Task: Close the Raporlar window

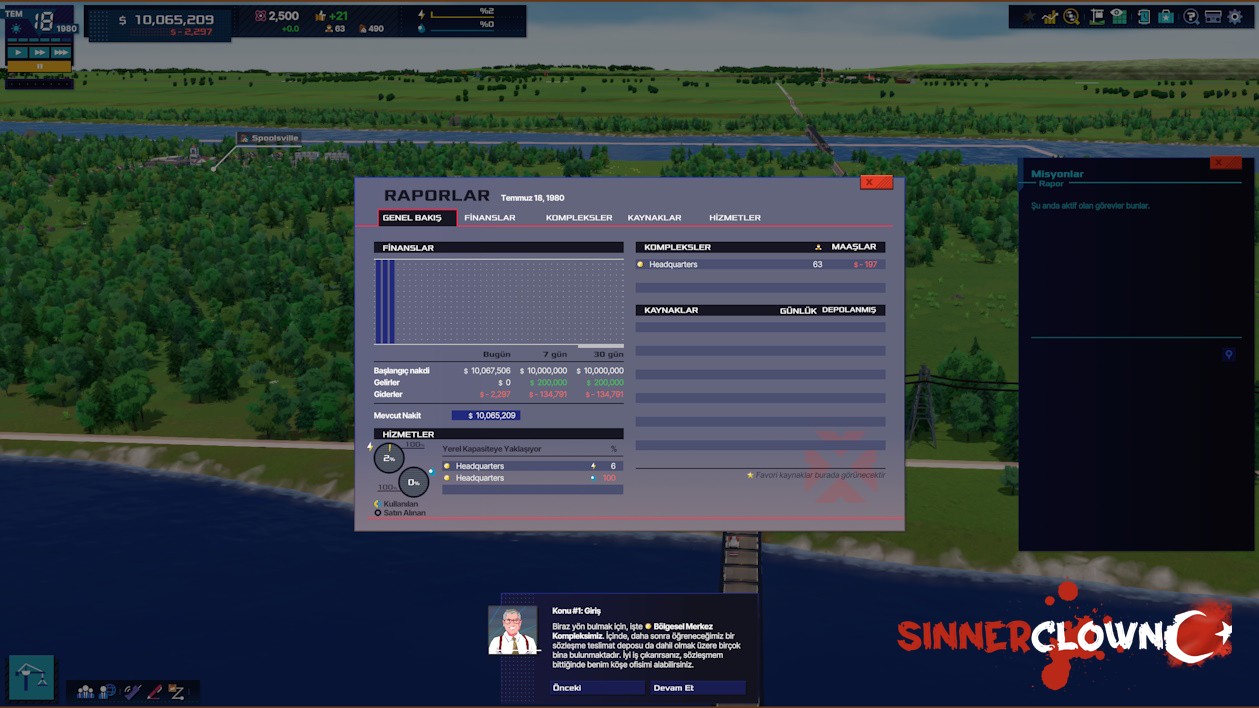Action: [x=876, y=182]
